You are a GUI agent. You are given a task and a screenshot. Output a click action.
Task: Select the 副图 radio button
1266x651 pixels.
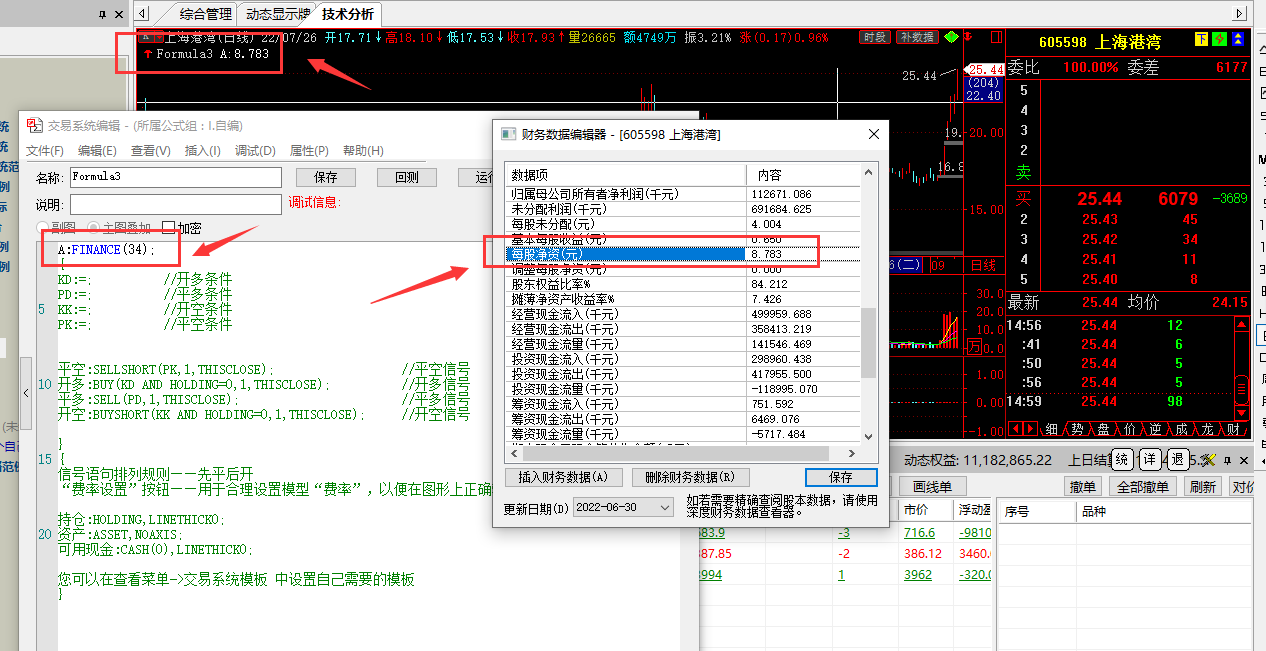point(43,228)
